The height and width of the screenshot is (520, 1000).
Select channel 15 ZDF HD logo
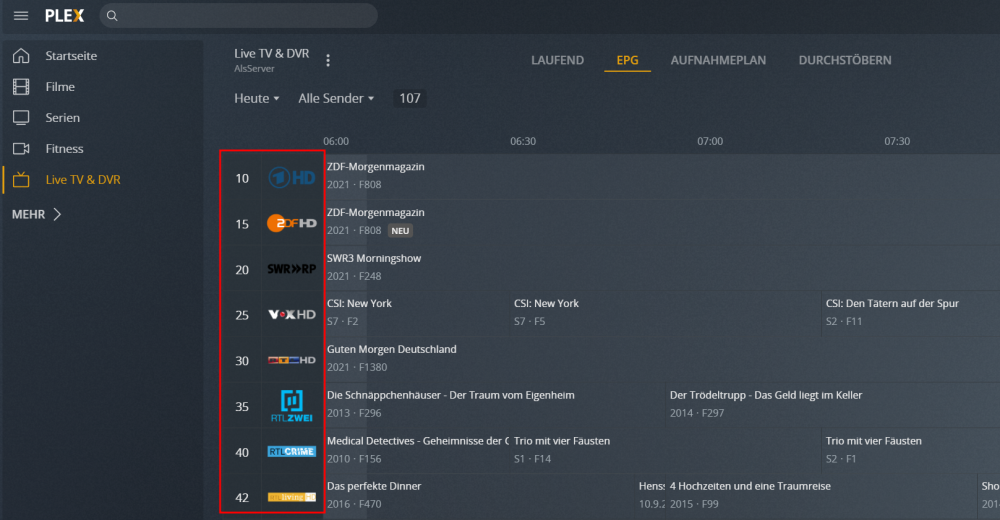coord(291,223)
